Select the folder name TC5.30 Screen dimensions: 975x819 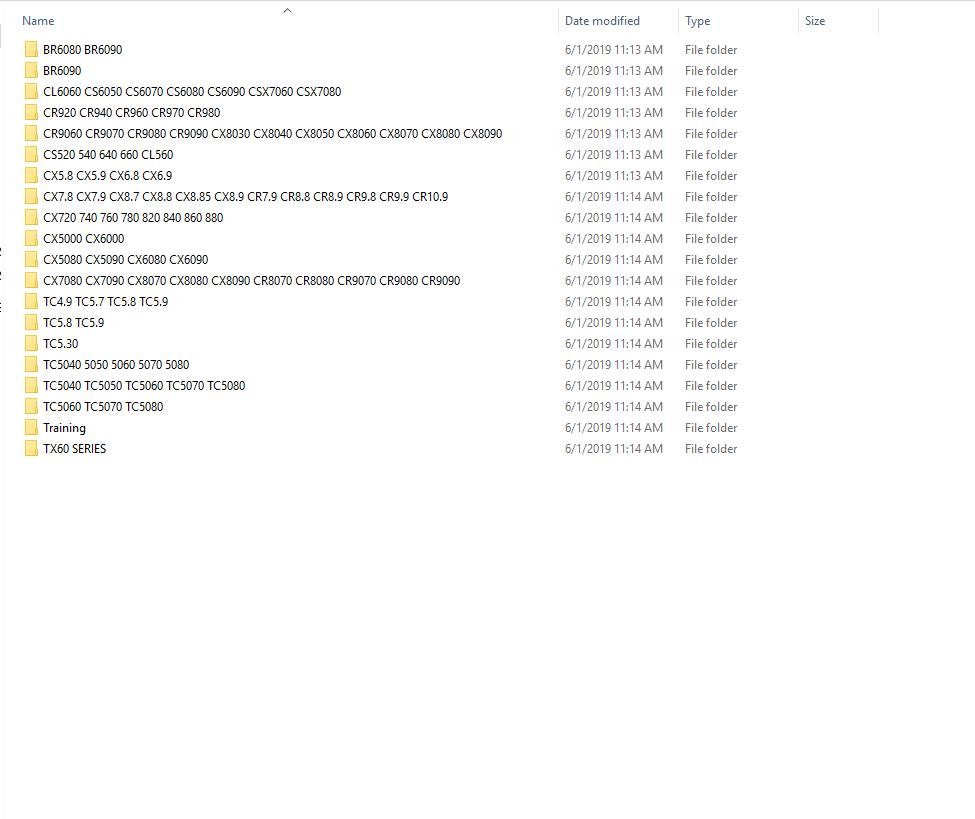coord(61,344)
